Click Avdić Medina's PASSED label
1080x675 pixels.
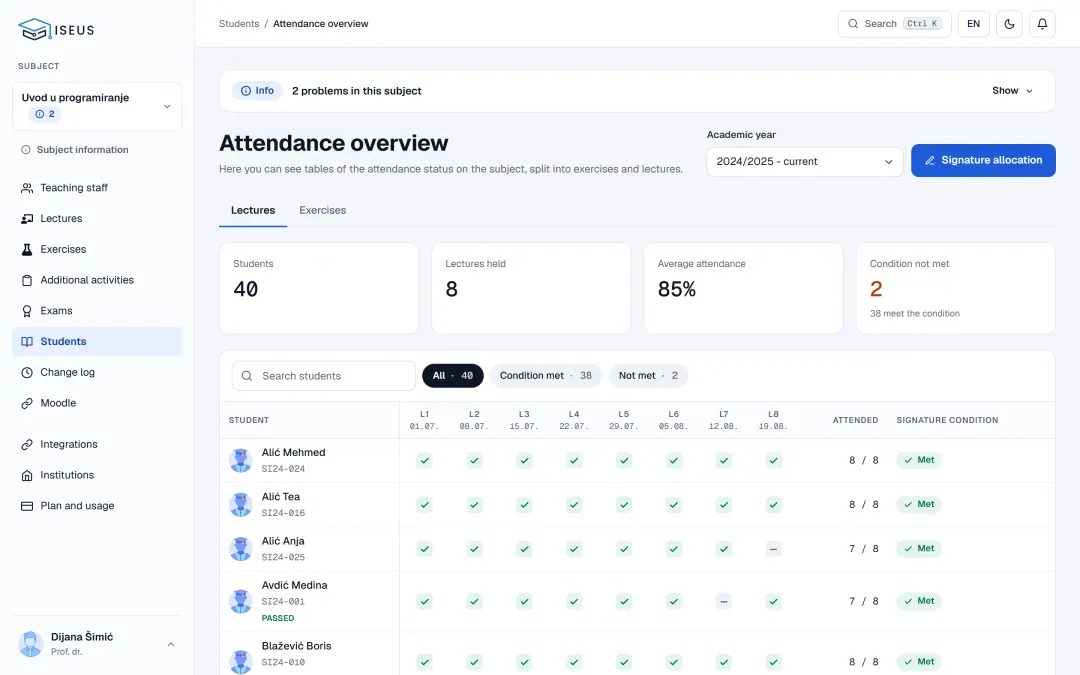(x=278, y=618)
